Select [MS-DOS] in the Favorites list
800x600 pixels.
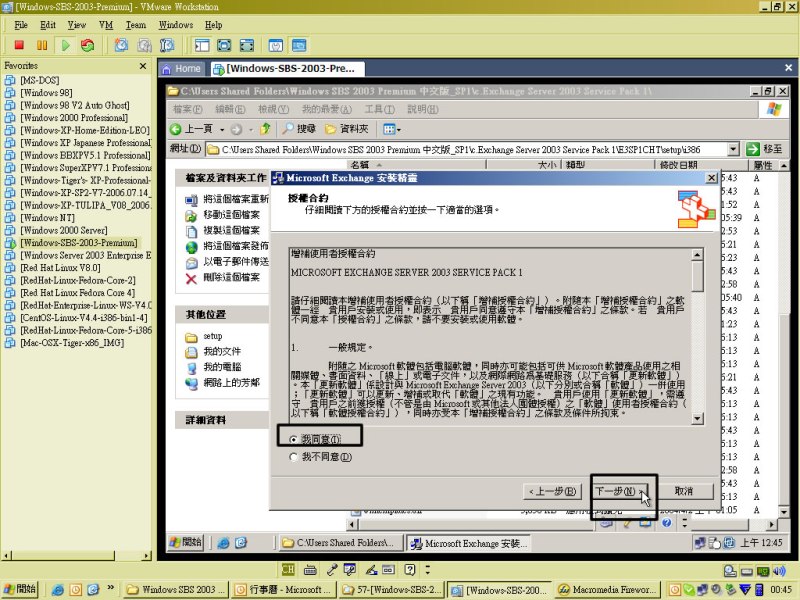(40, 80)
